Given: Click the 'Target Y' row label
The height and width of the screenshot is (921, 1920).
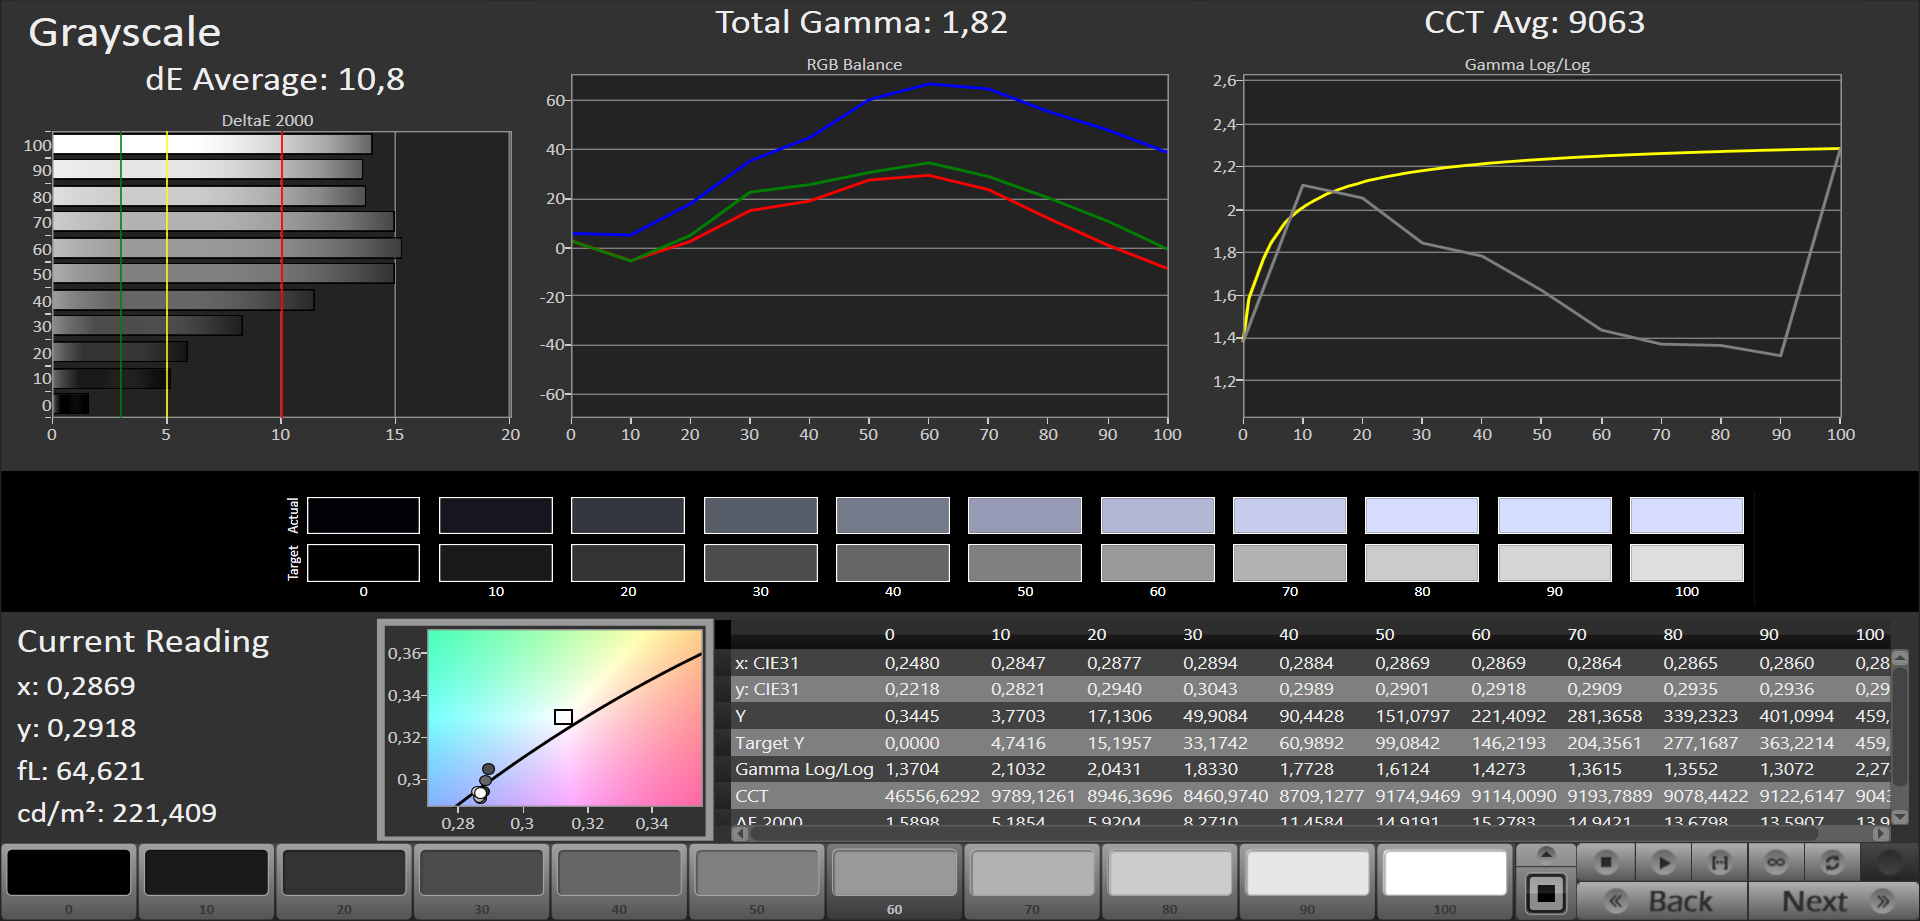Looking at the screenshot, I should tap(769, 743).
